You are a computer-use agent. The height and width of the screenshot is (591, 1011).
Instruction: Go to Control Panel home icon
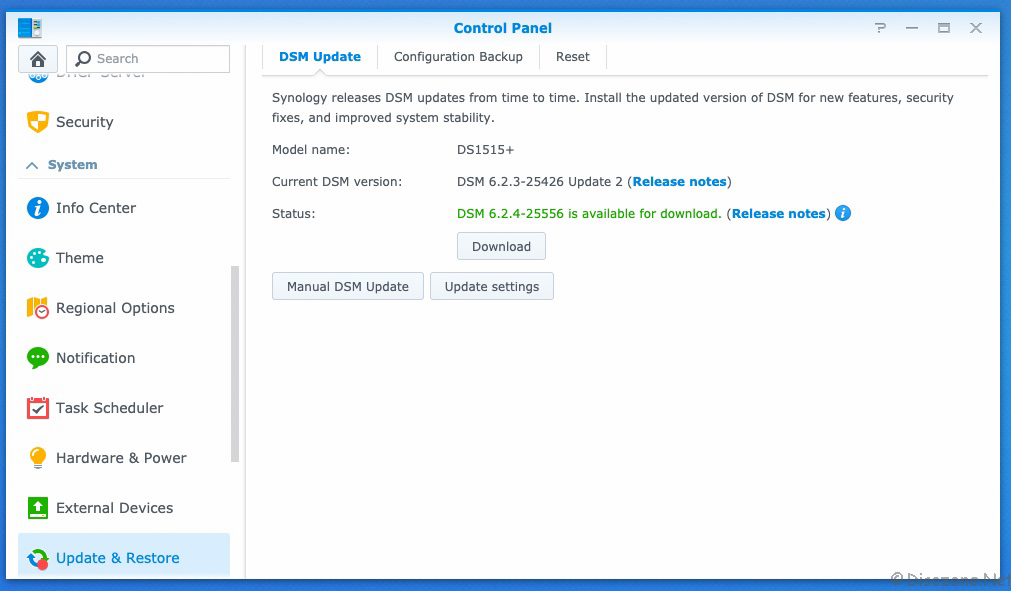click(38, 59)
